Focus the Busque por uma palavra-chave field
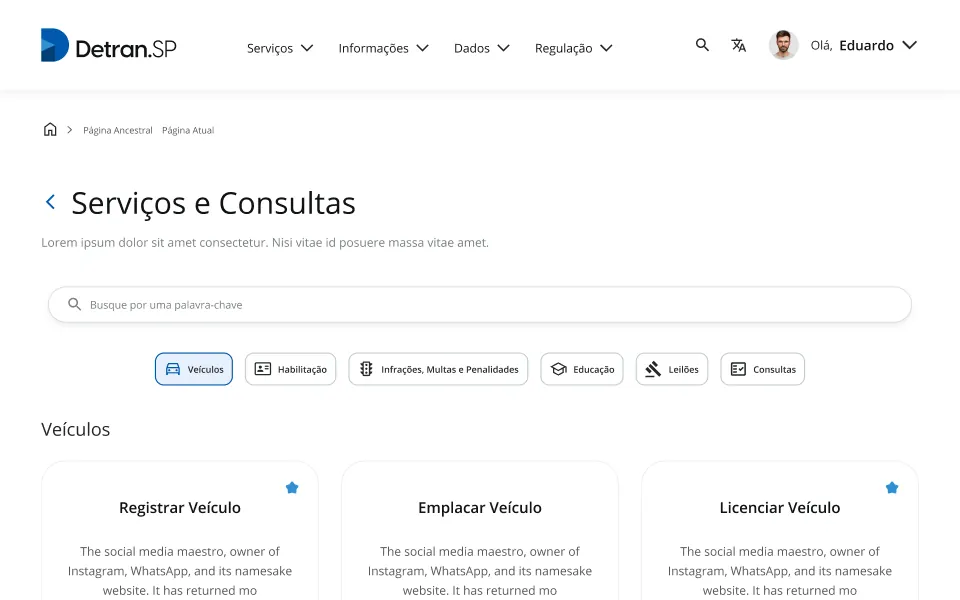960x600 pixels. [480, 304]
